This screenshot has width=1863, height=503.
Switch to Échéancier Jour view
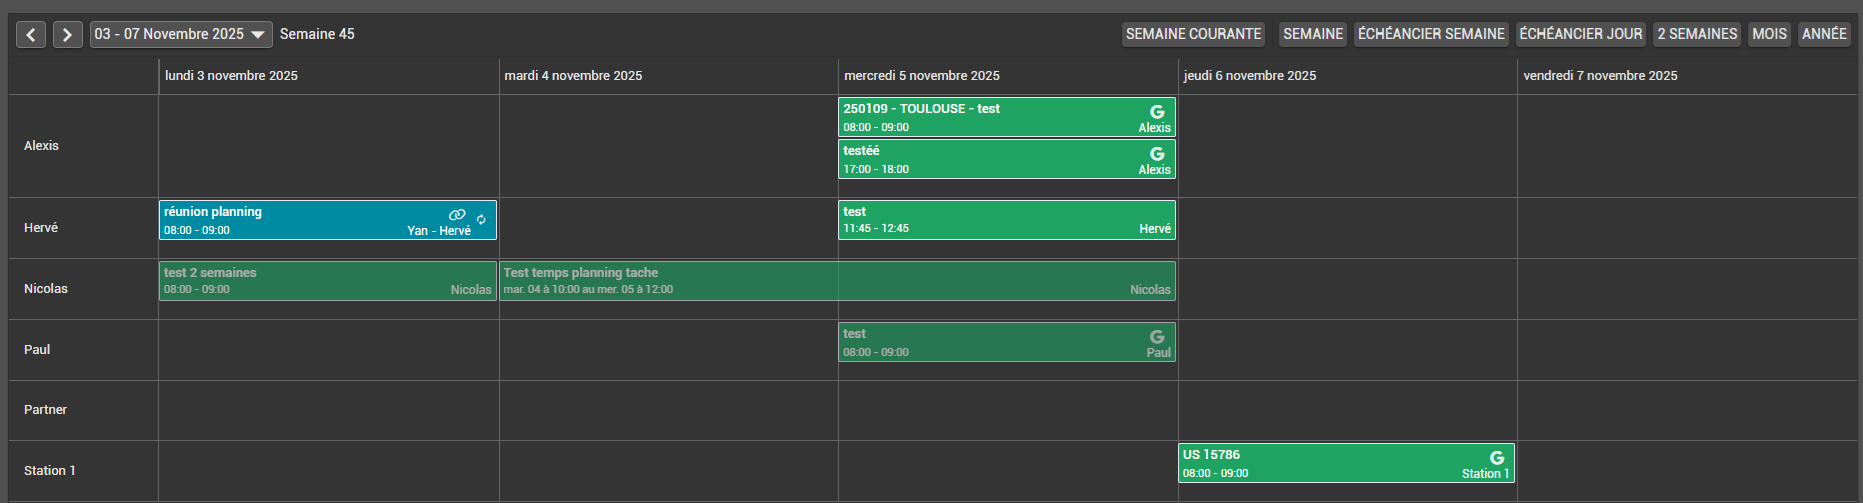(1580, 34)
